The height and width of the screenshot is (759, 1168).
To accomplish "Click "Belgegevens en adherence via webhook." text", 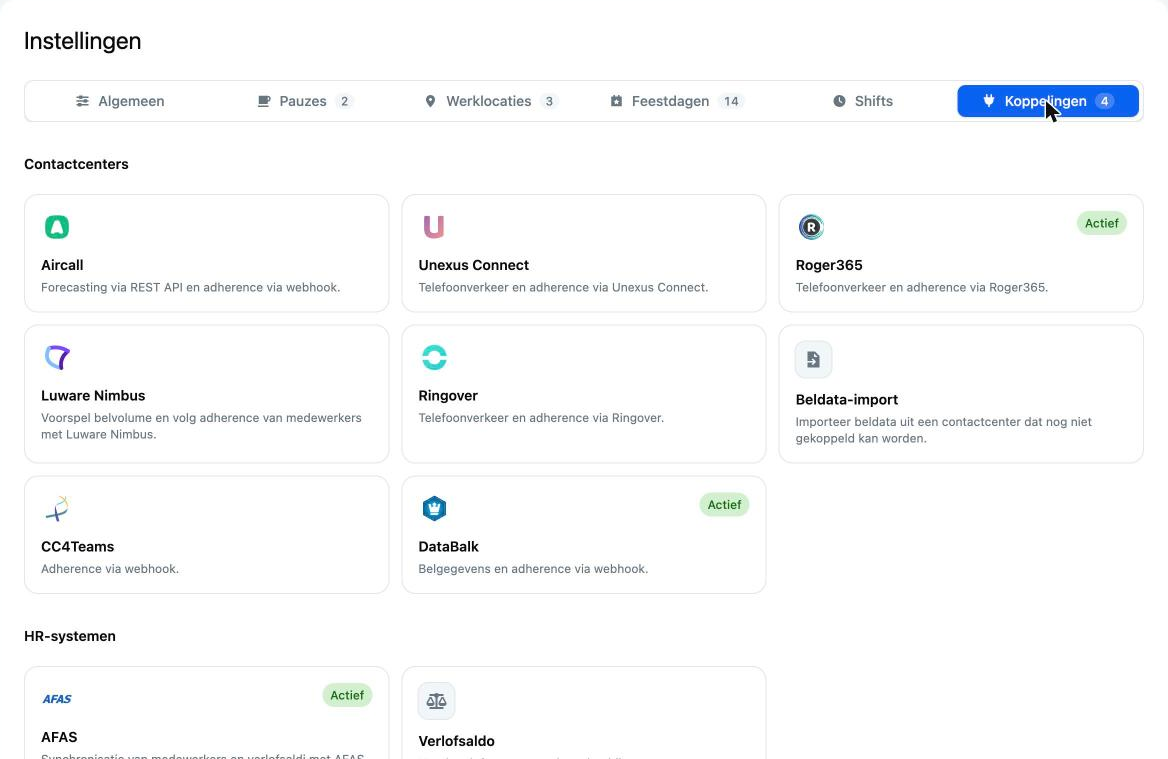I will coord(533,569).
